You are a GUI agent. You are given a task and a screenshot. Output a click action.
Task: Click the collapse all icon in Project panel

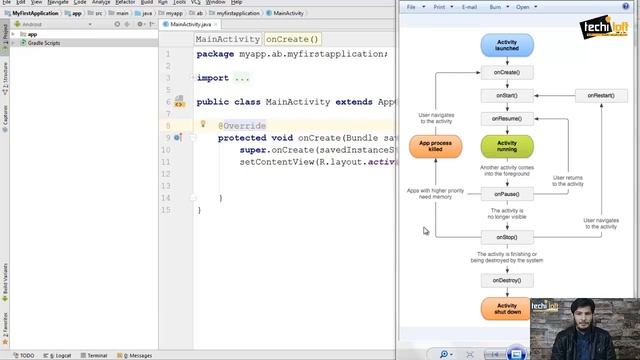(127, 24)
